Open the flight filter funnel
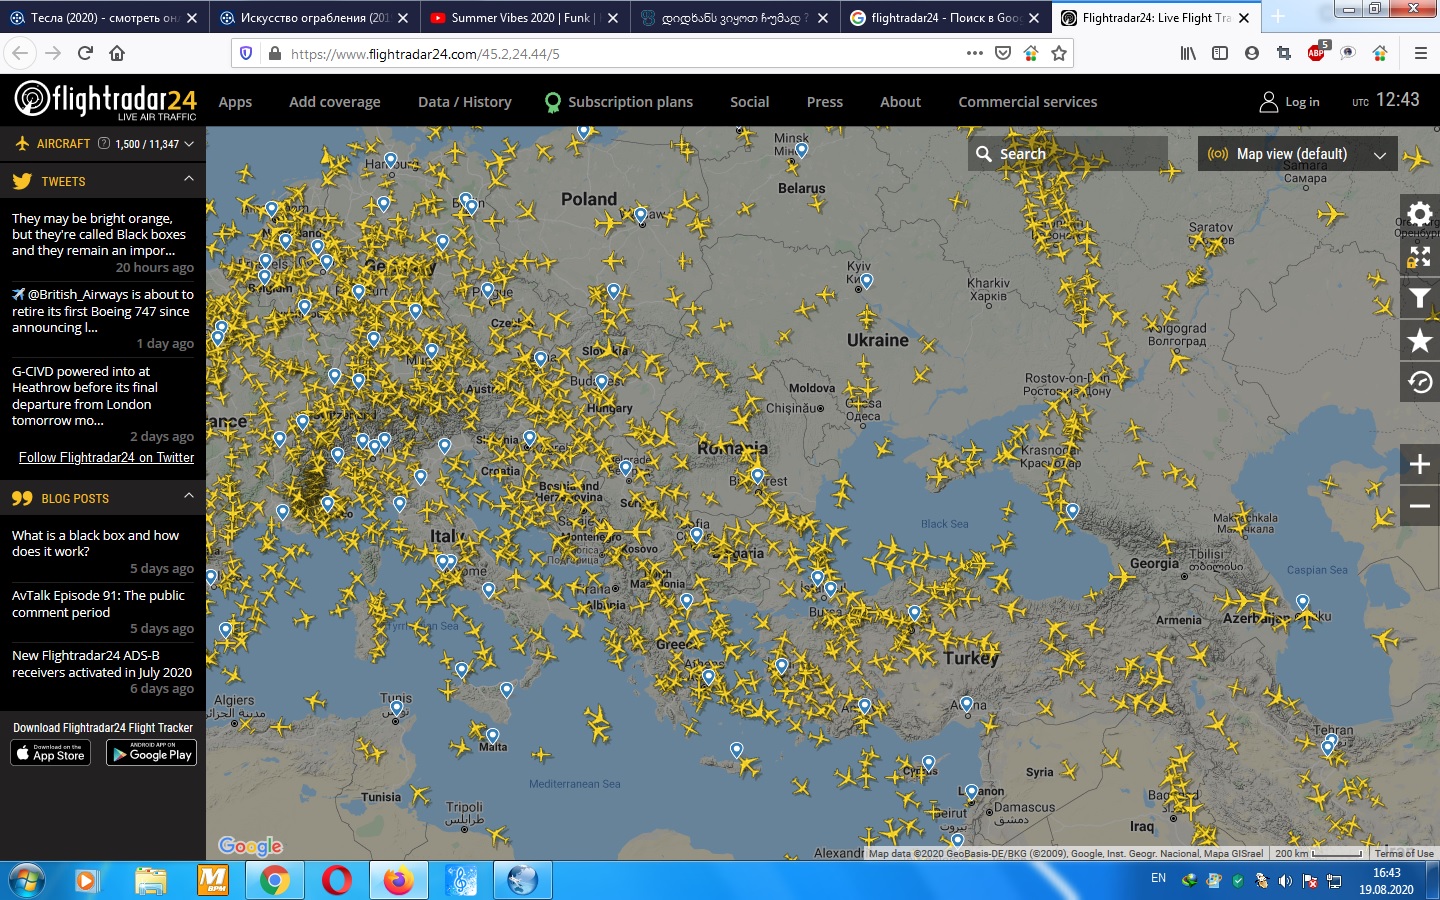Screen dimensions: 1440x900 coord(1419,298)
